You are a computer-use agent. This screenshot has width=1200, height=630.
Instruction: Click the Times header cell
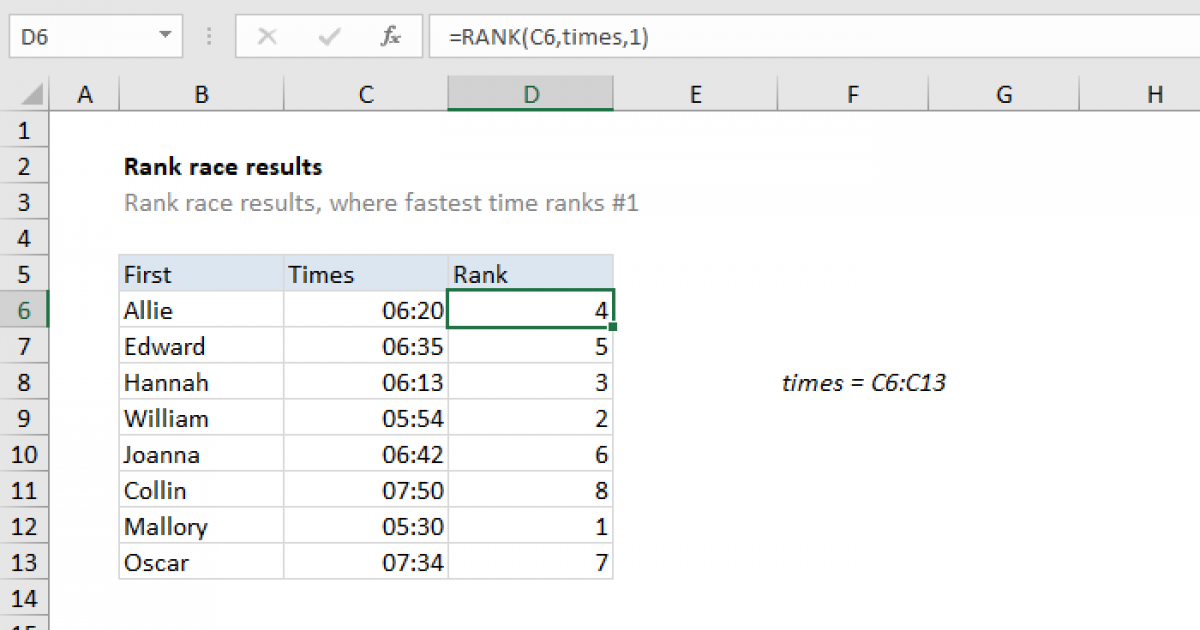click(x=366, y=275)
